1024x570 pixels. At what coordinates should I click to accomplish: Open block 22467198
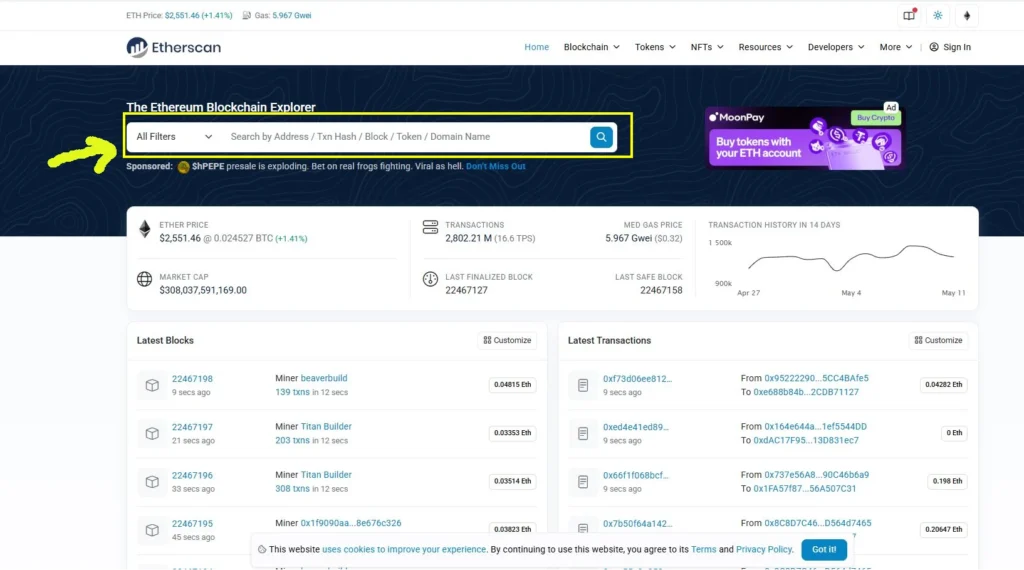(x=192, y=379)
